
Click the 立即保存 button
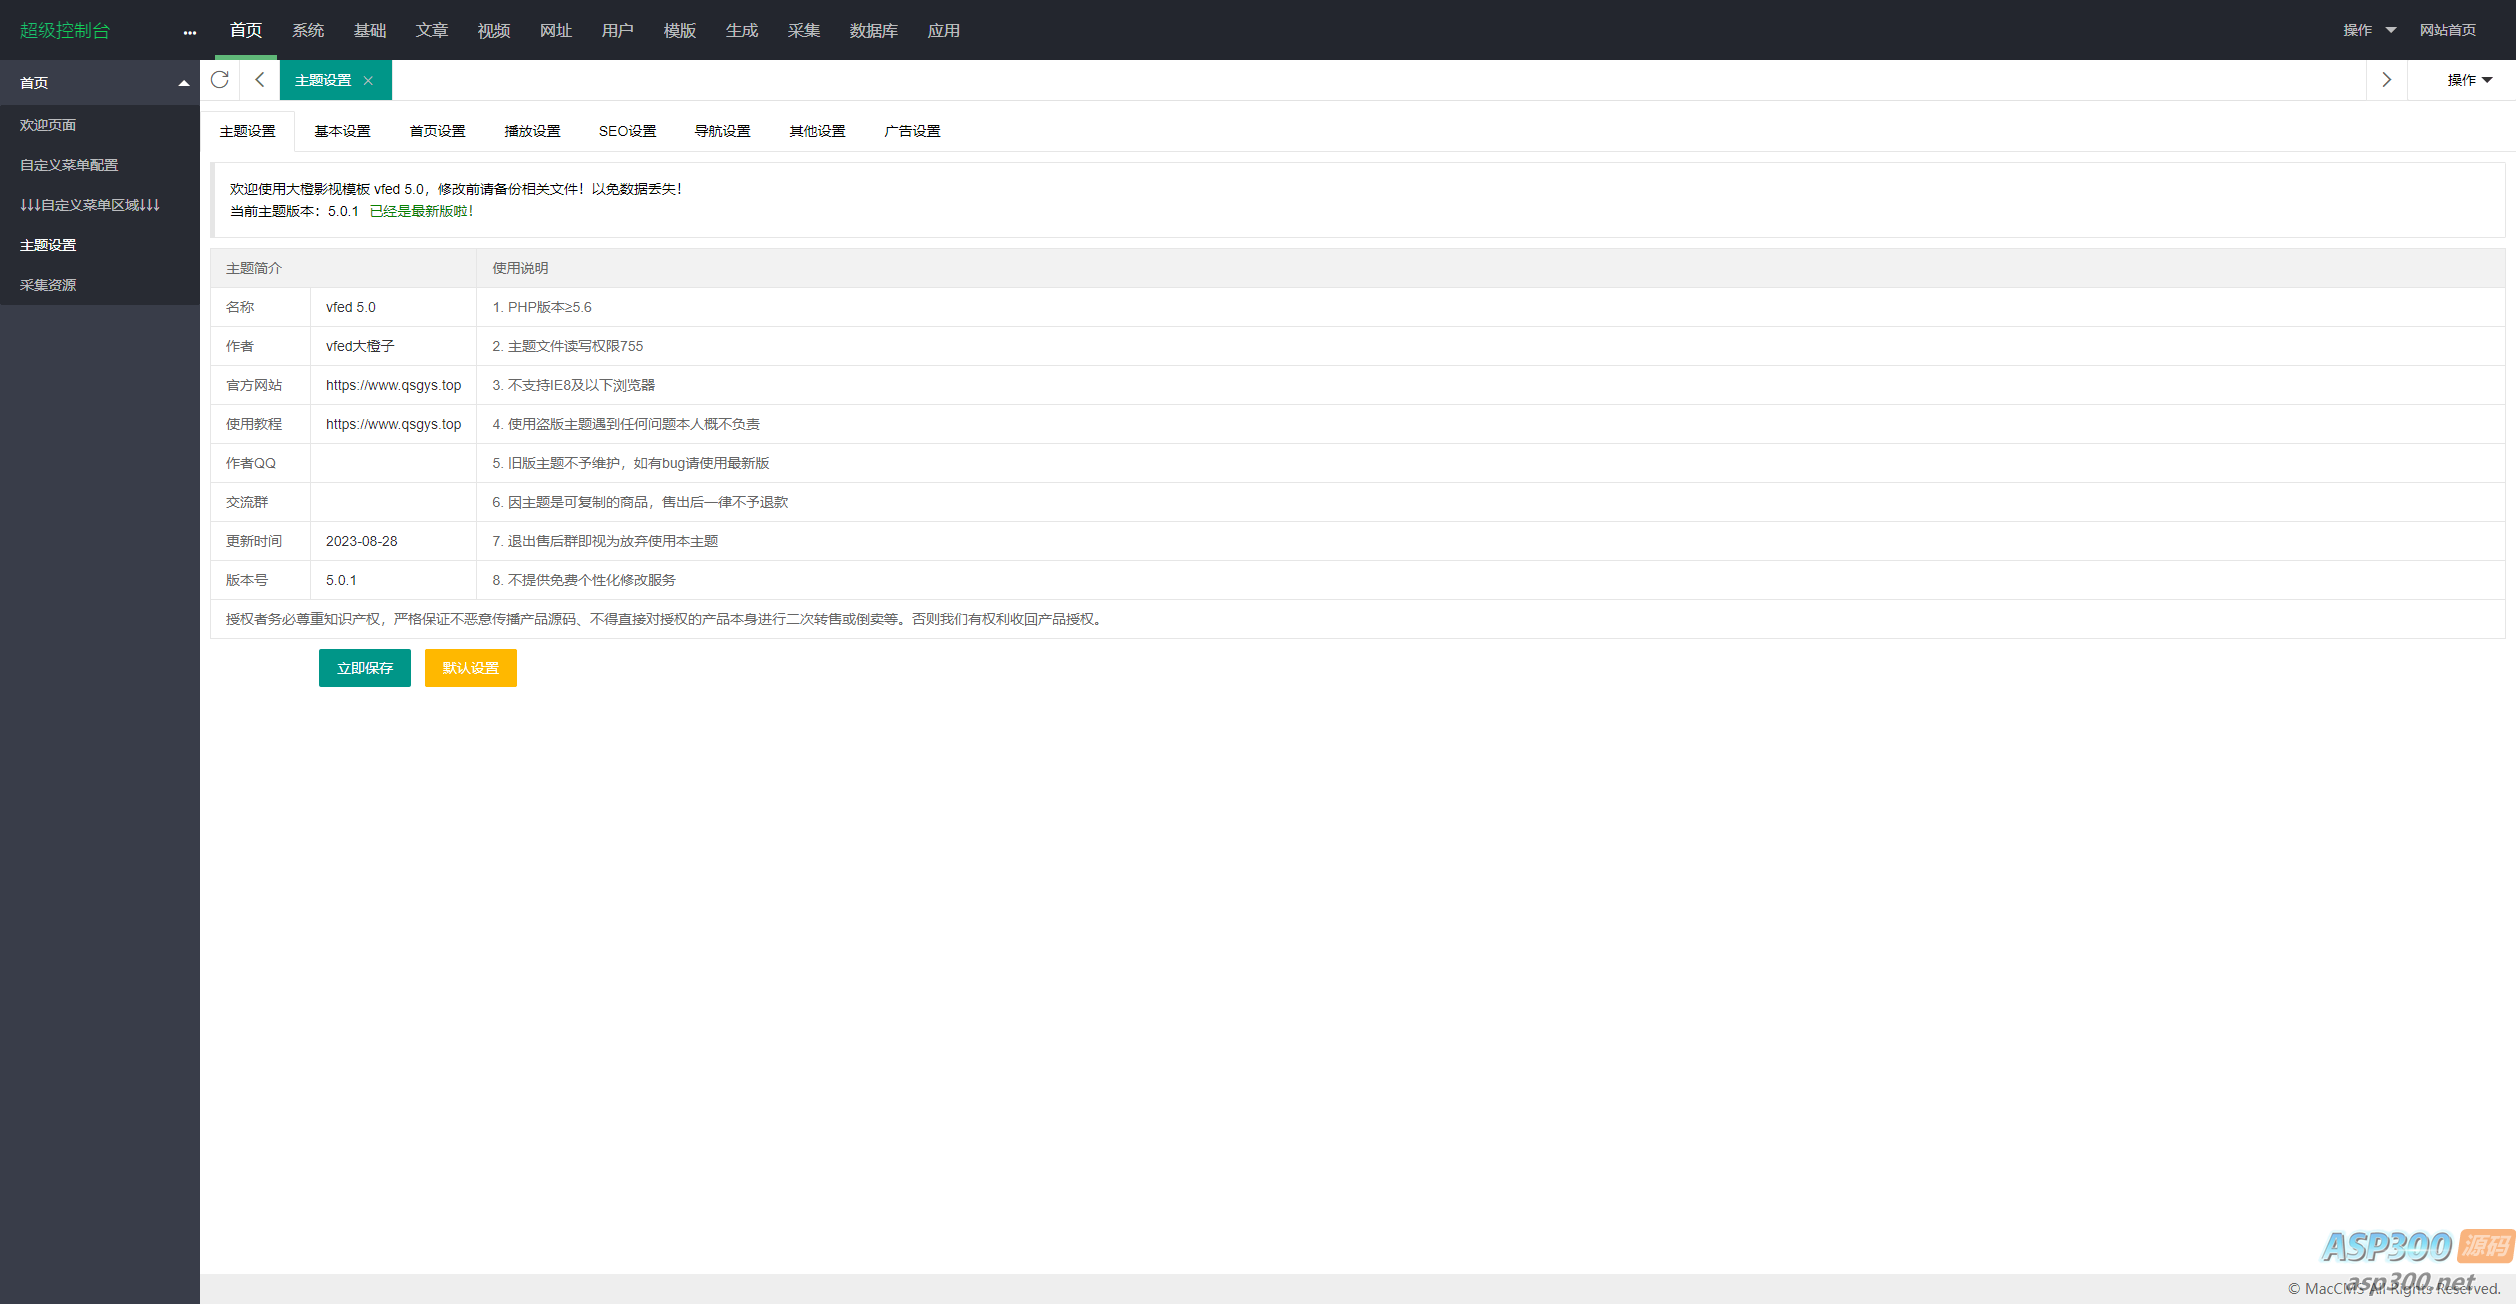click(365, 668)
